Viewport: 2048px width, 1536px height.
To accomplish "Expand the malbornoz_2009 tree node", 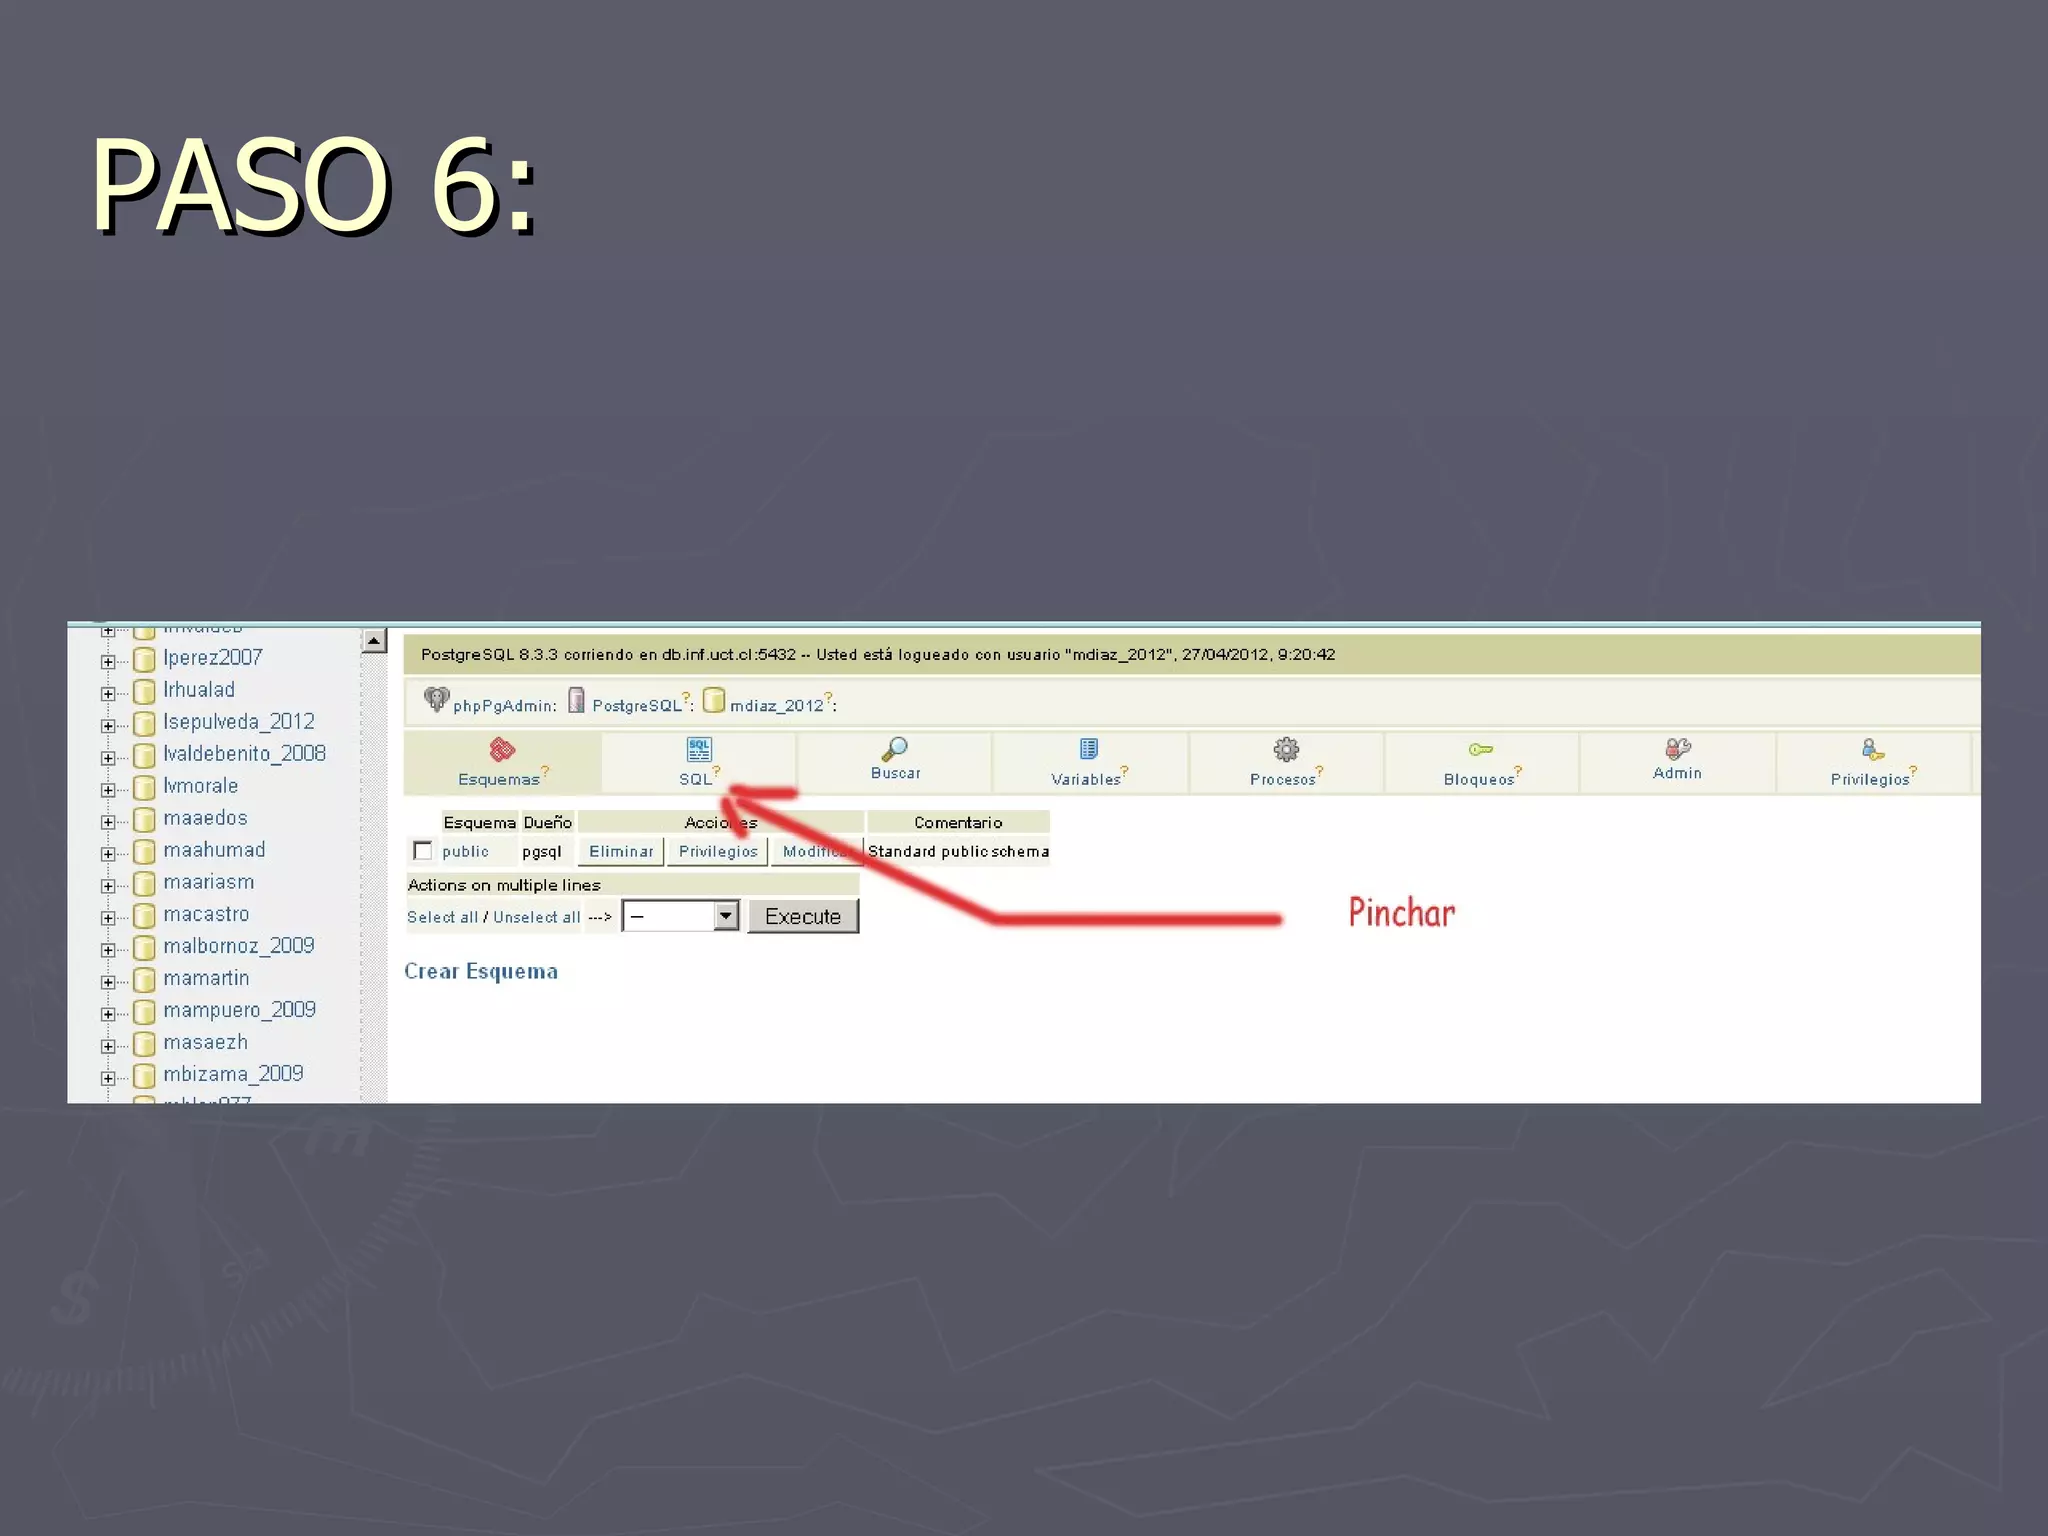I will (107, 950).
